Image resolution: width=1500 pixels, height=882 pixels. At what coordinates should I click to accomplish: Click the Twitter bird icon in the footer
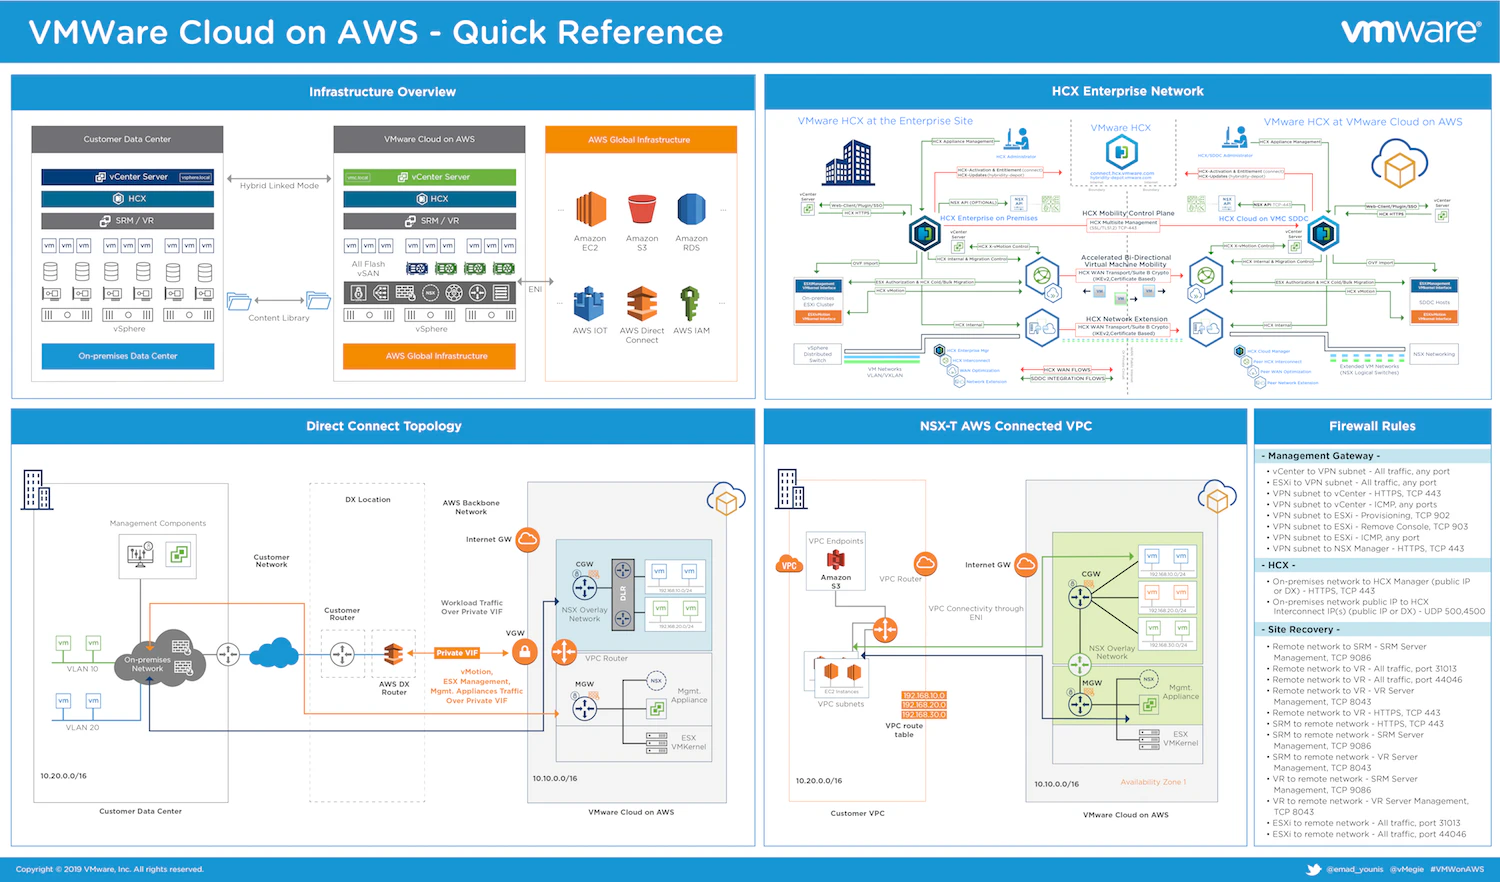[x=1313, y=870]
